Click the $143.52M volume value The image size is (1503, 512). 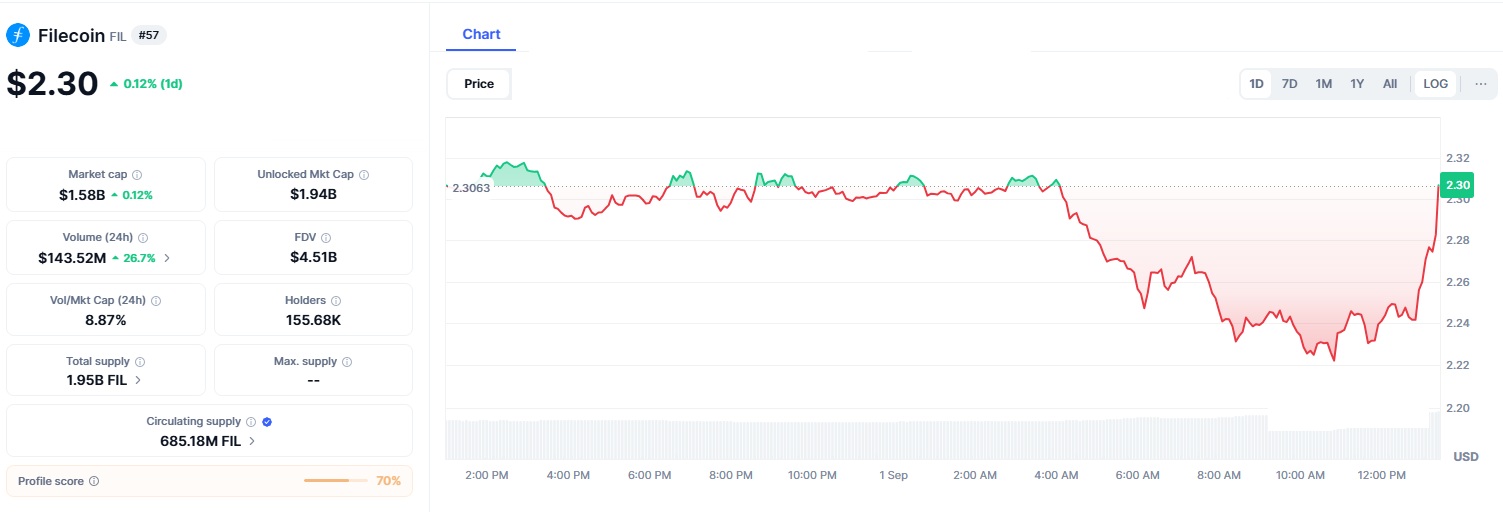click(x=71, y=258)
